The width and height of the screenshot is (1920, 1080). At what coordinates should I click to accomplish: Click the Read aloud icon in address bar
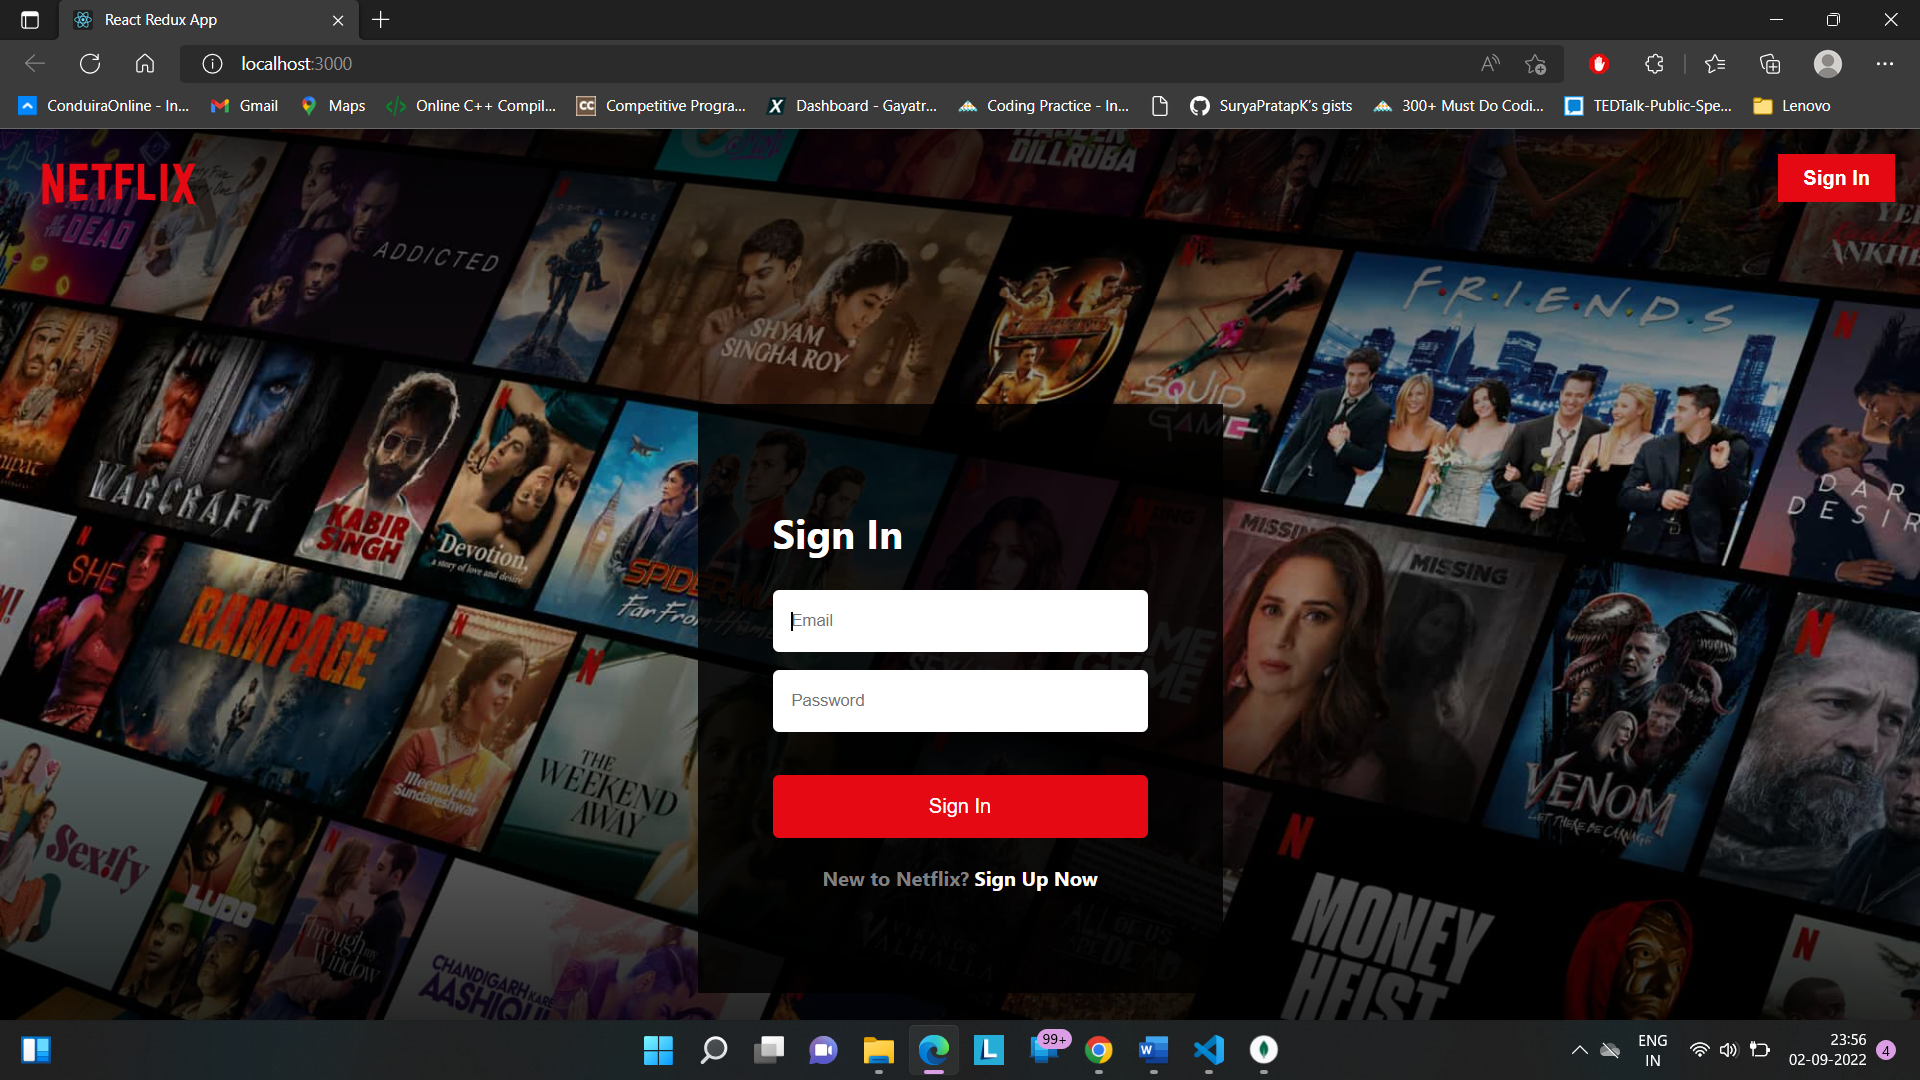pyautogui.click(x=1489, y=63)
